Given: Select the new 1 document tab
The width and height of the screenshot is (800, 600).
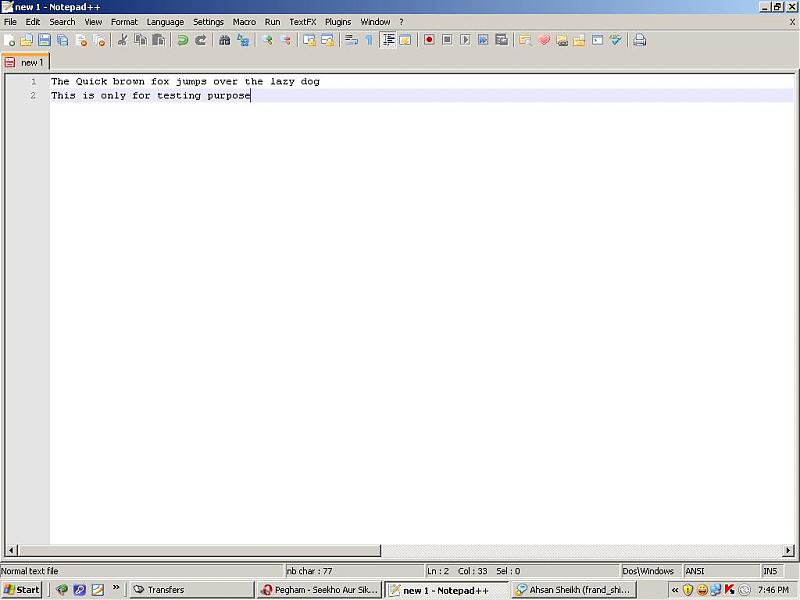Looking at the screenshot, I should (x=25, y=62).
